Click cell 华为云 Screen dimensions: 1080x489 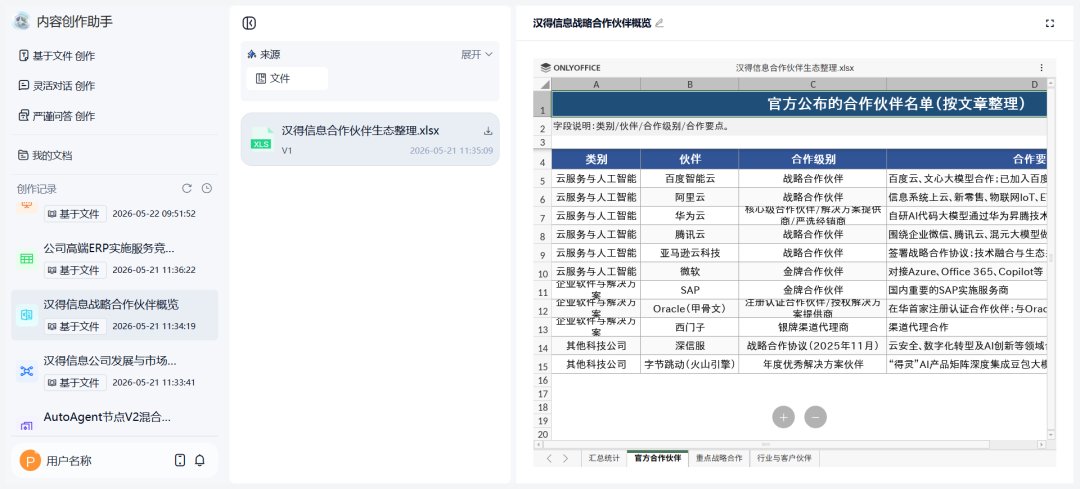pyautogui.click(x=689, y=216)
